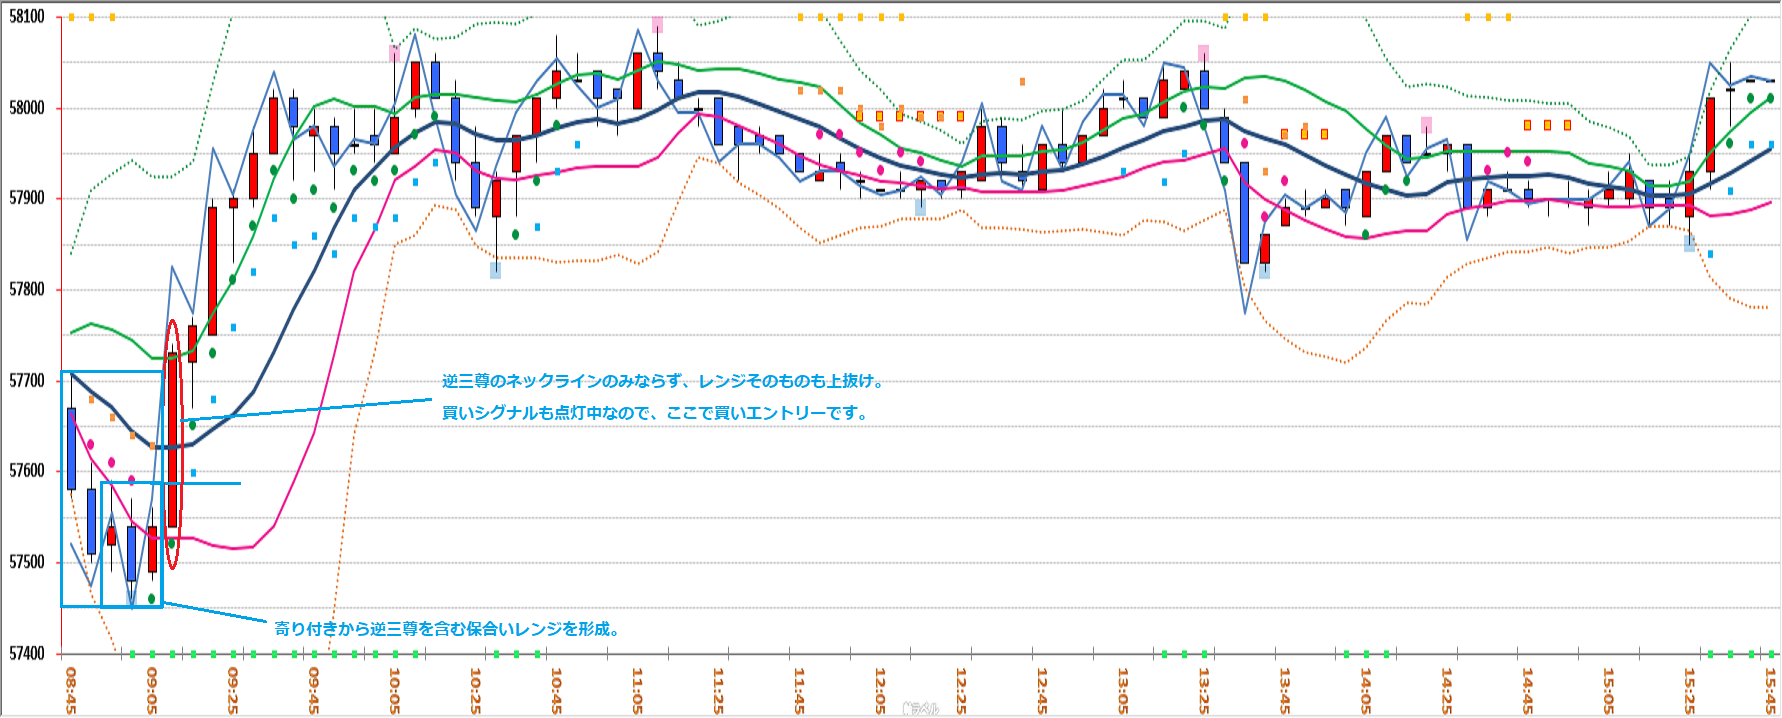Select the 10:05 time label on the x-axis
Viewport: 1782px width, 718px height.
[x=394, y=690]
